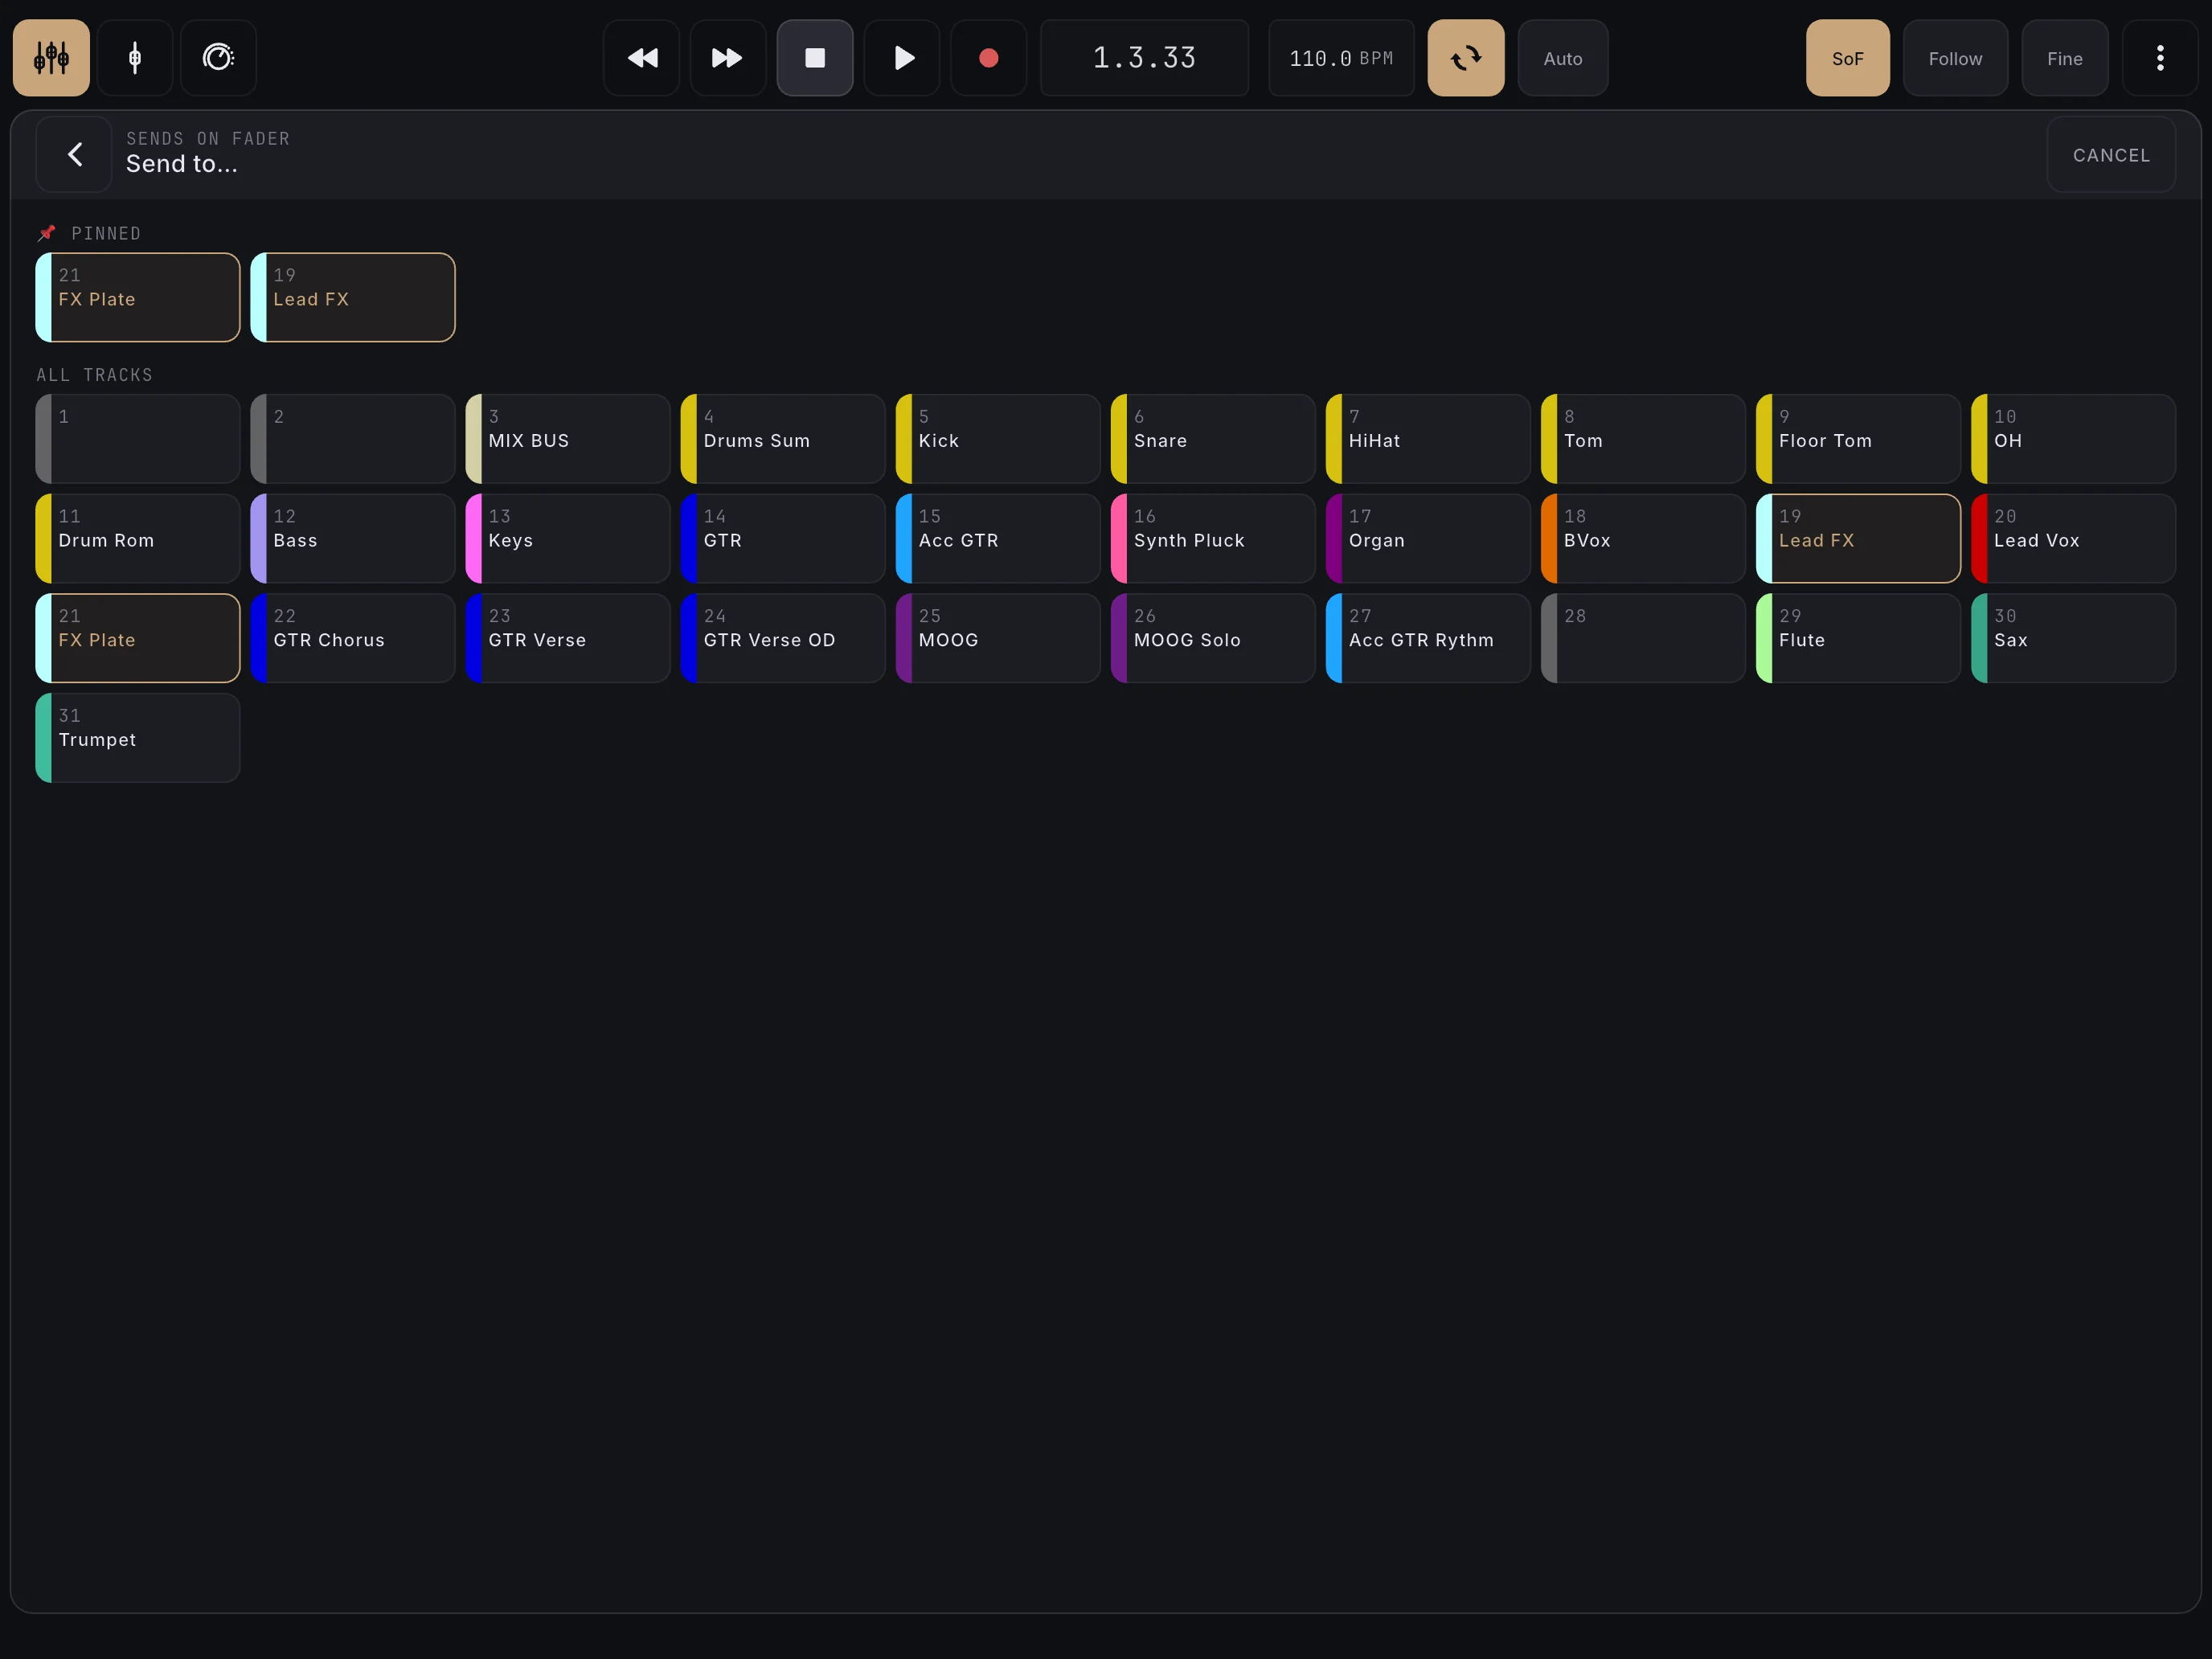Stop playback with the stop button
This screenshot has width=2212, height=1659.
click(x=815, y=58)
